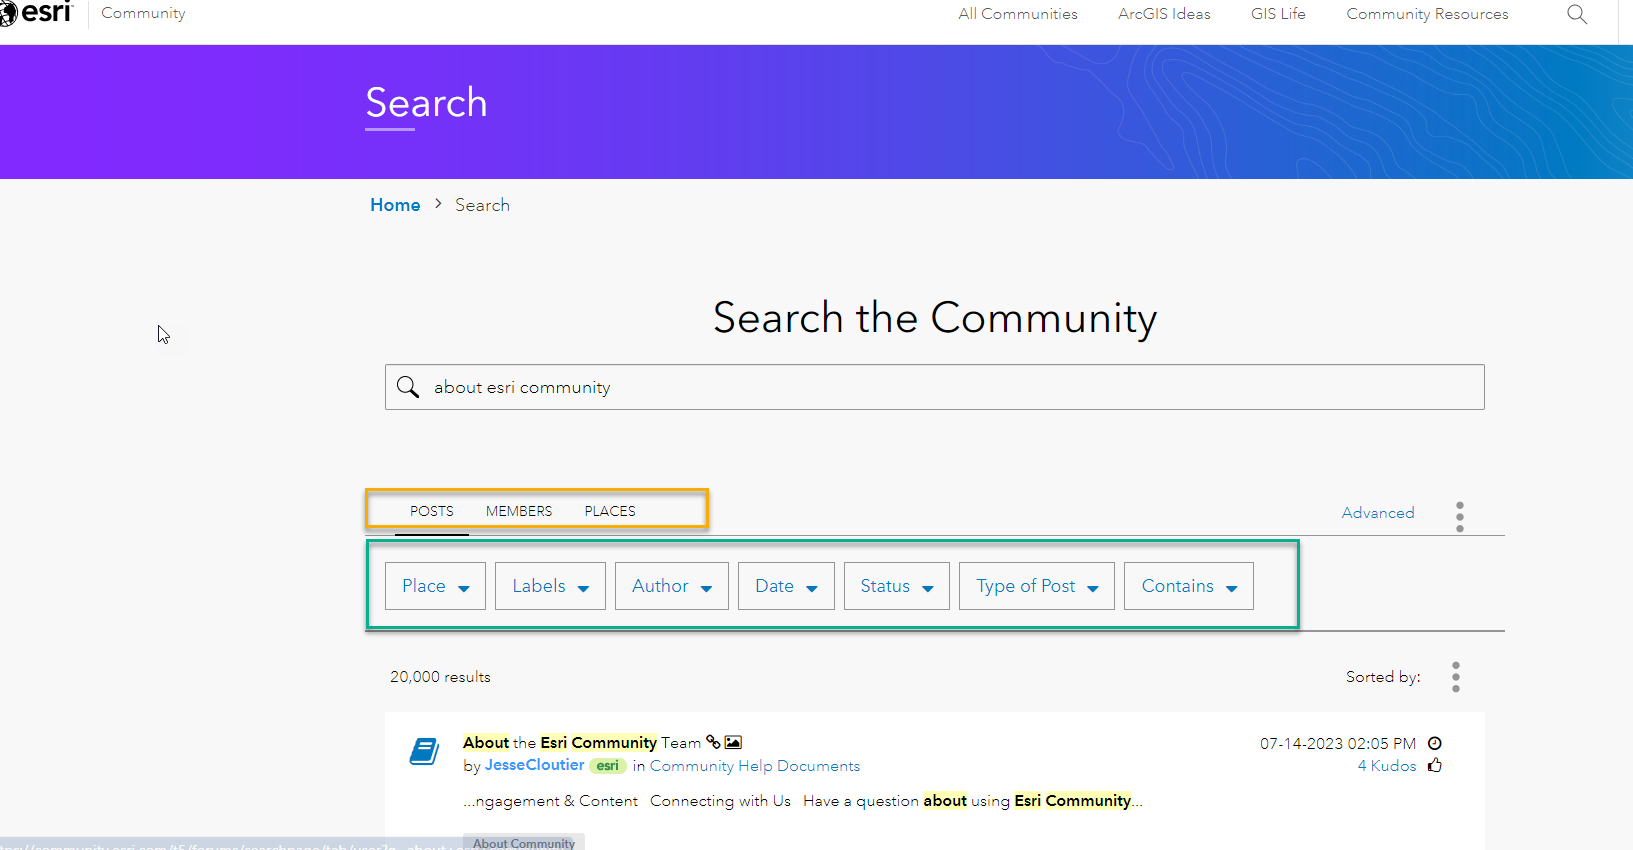Click the Search the Community text field

coord(950,387)
